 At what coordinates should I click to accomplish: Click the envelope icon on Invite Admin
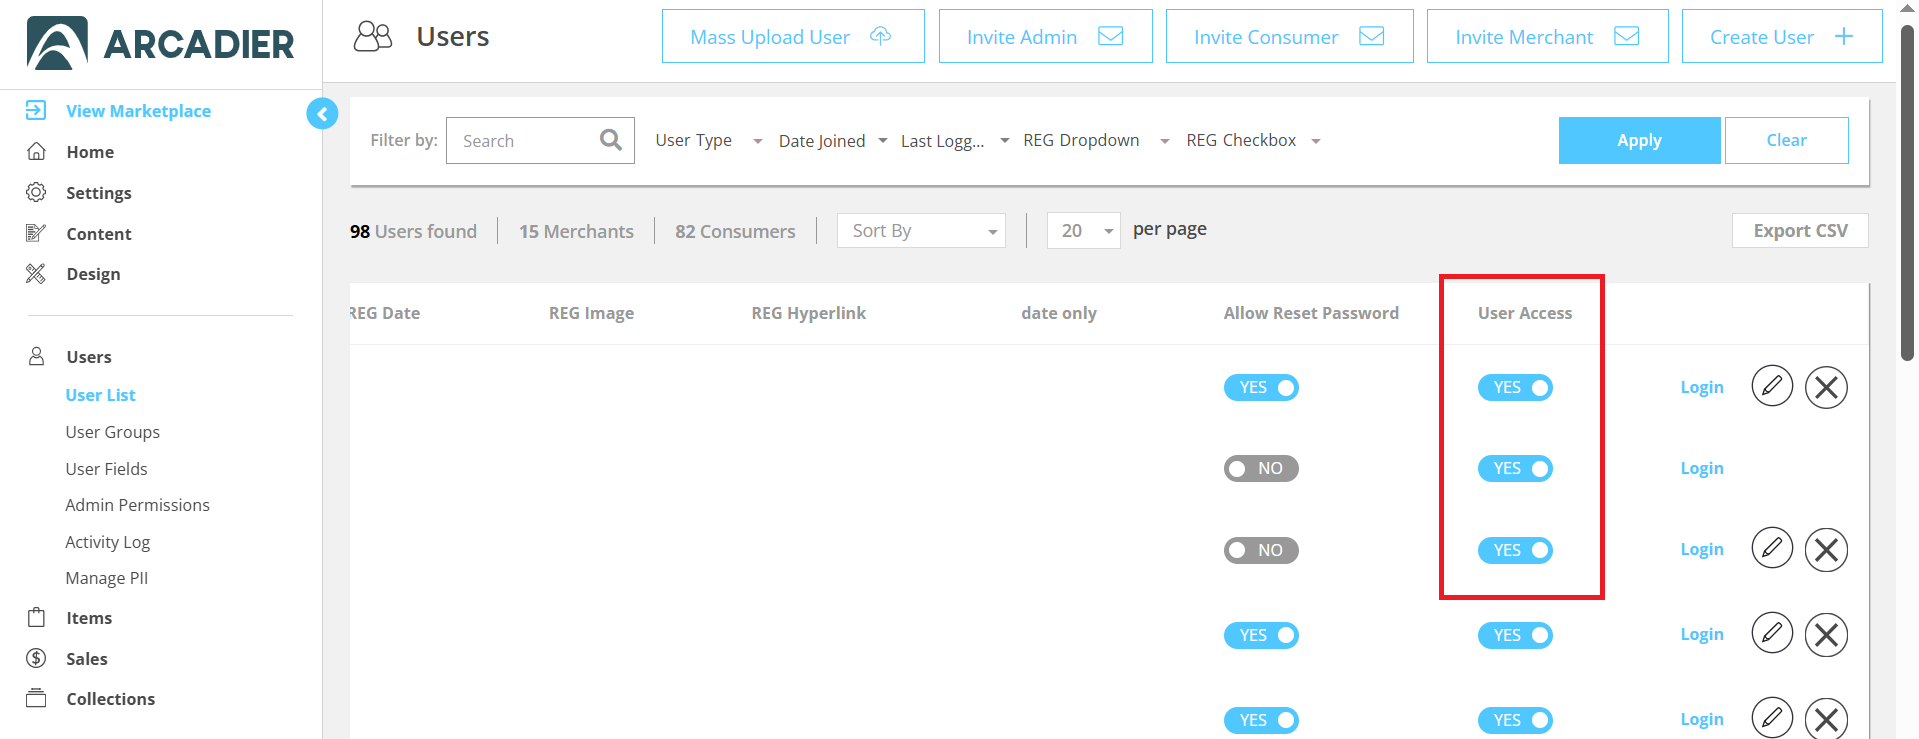1111,36
